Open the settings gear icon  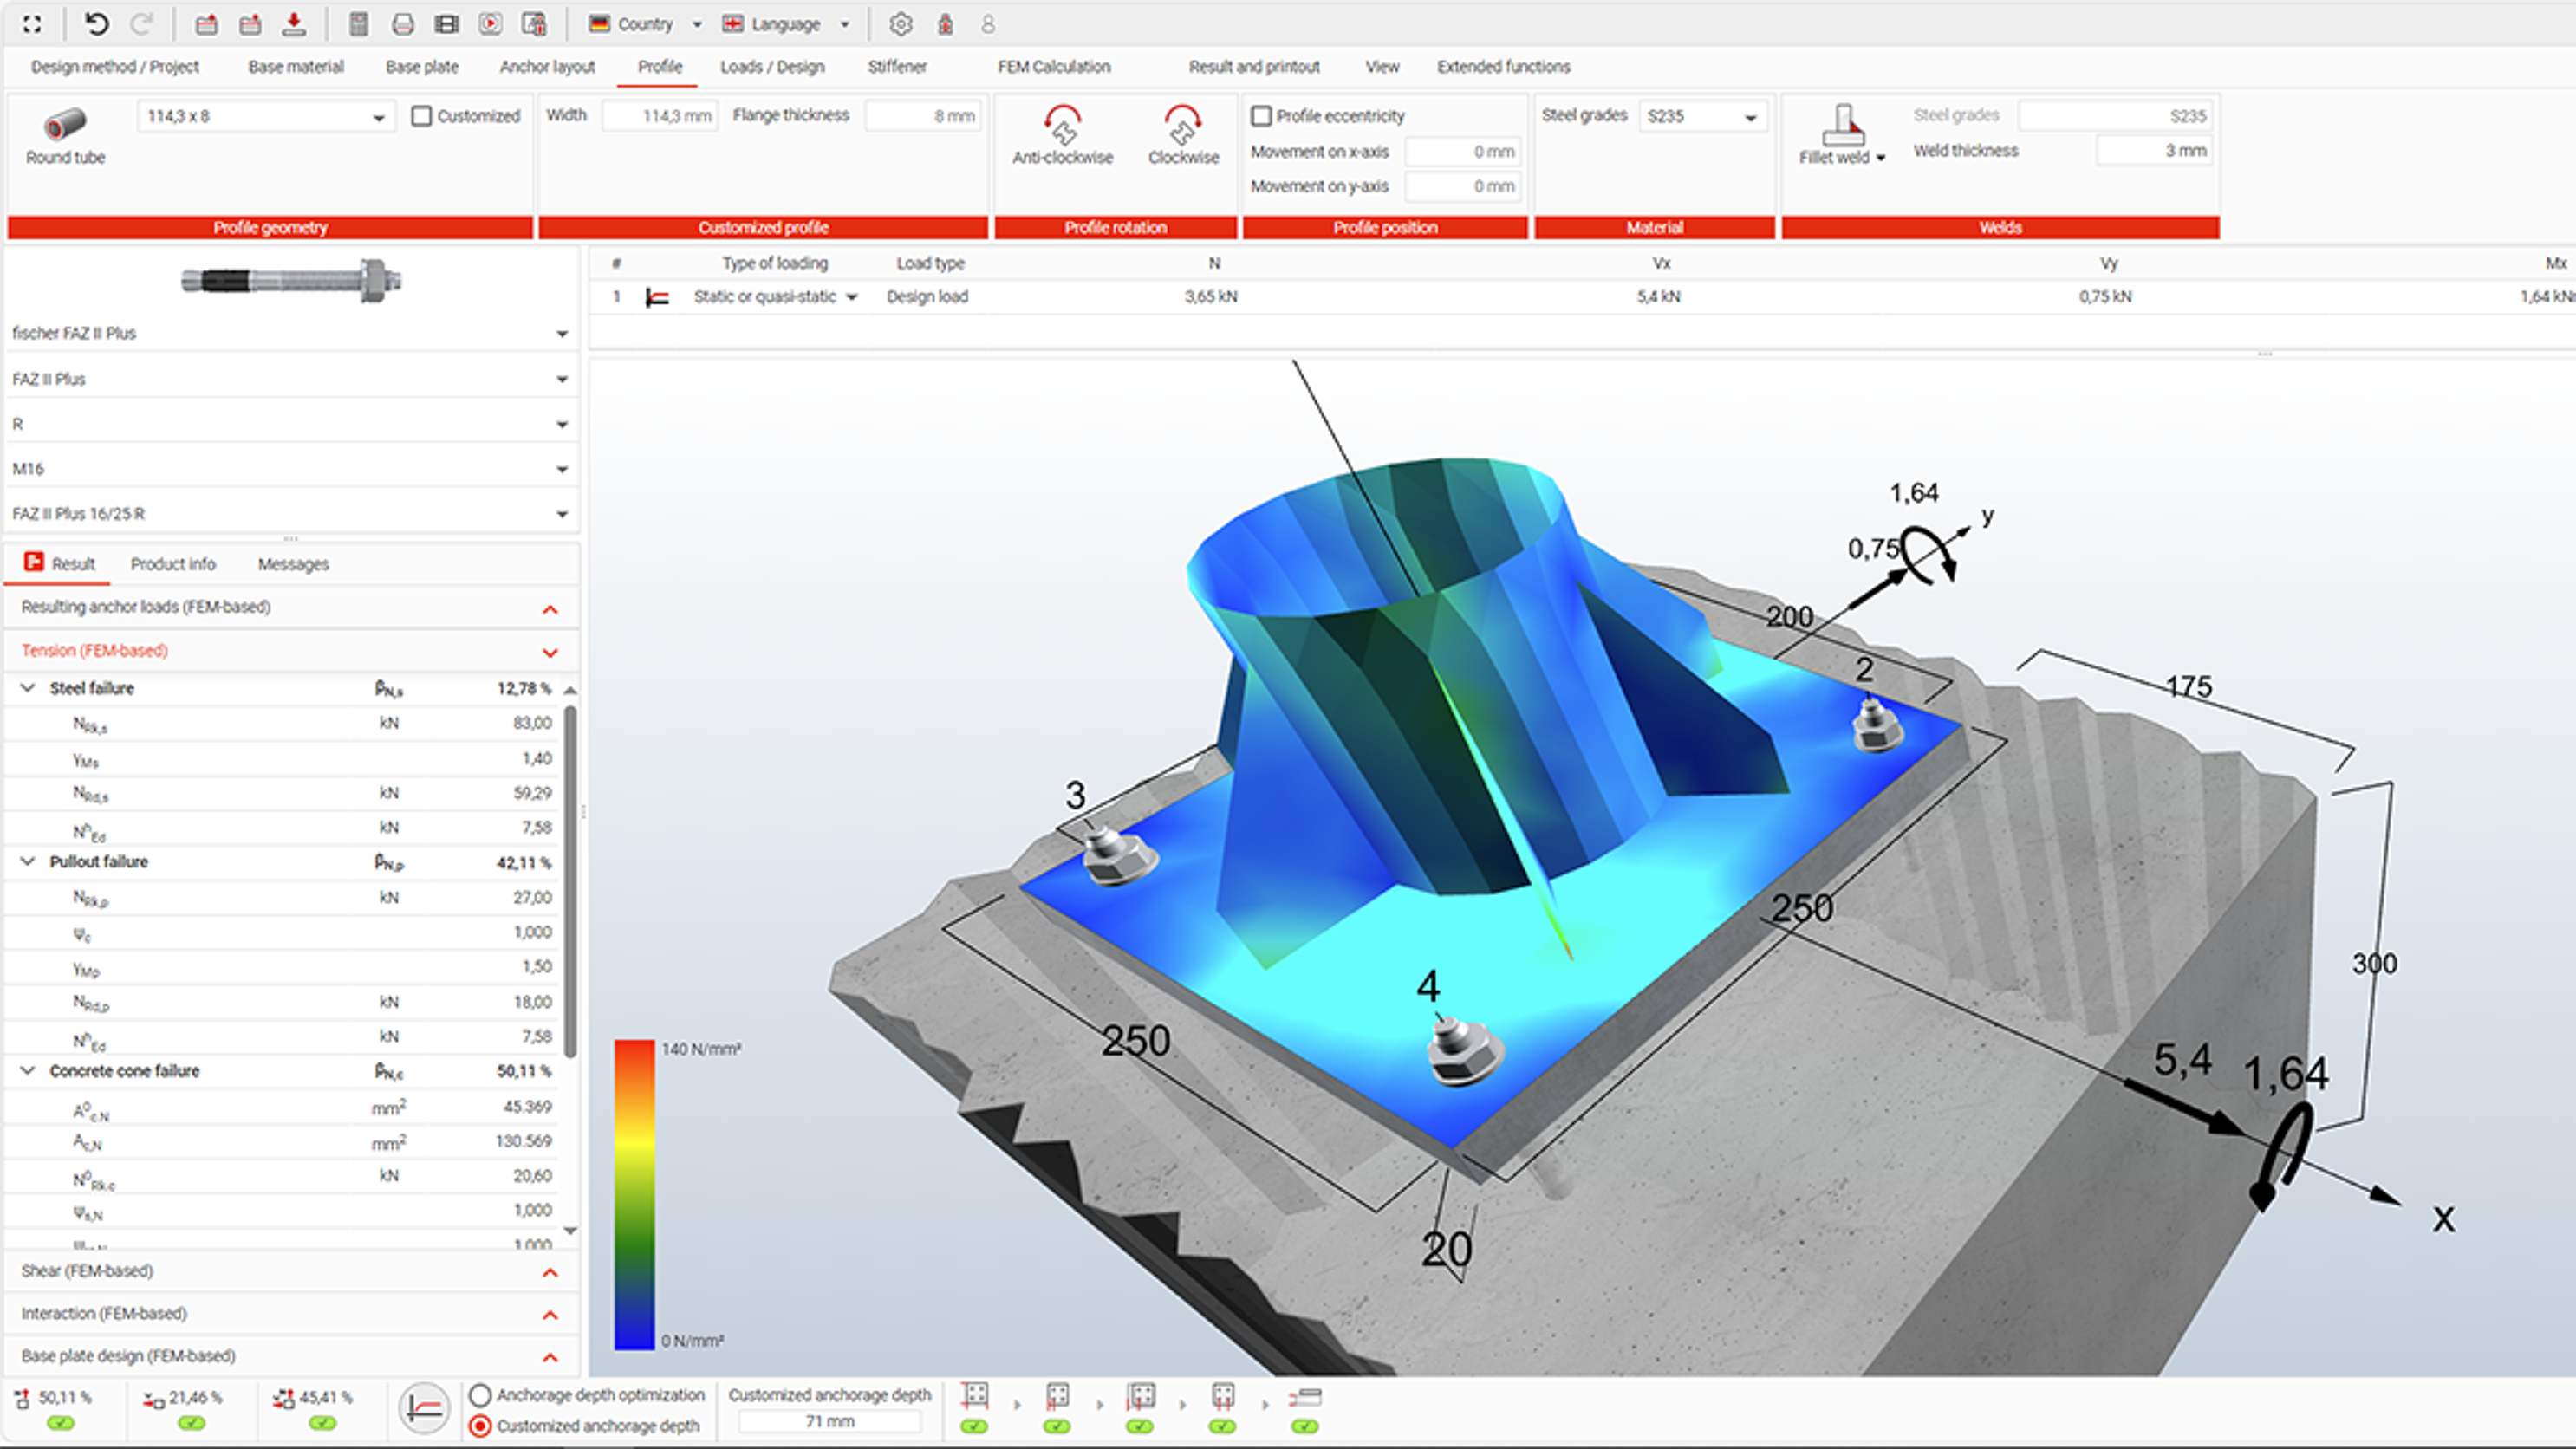(x=900, y=24)
